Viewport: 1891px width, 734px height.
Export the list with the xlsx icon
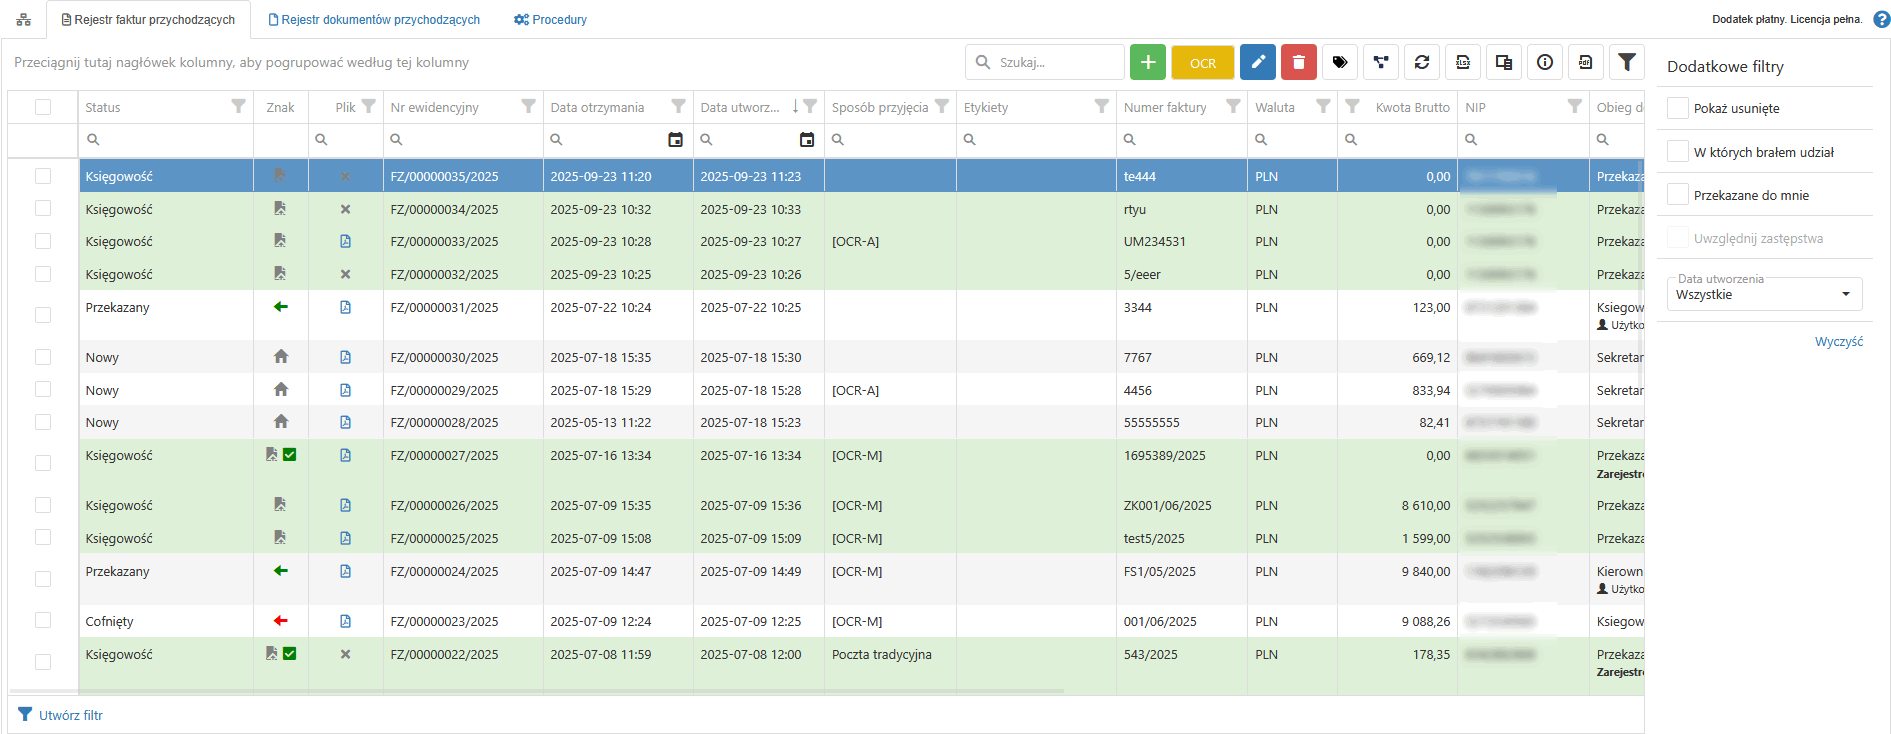pyautogui.click(x=1463, y=62)
